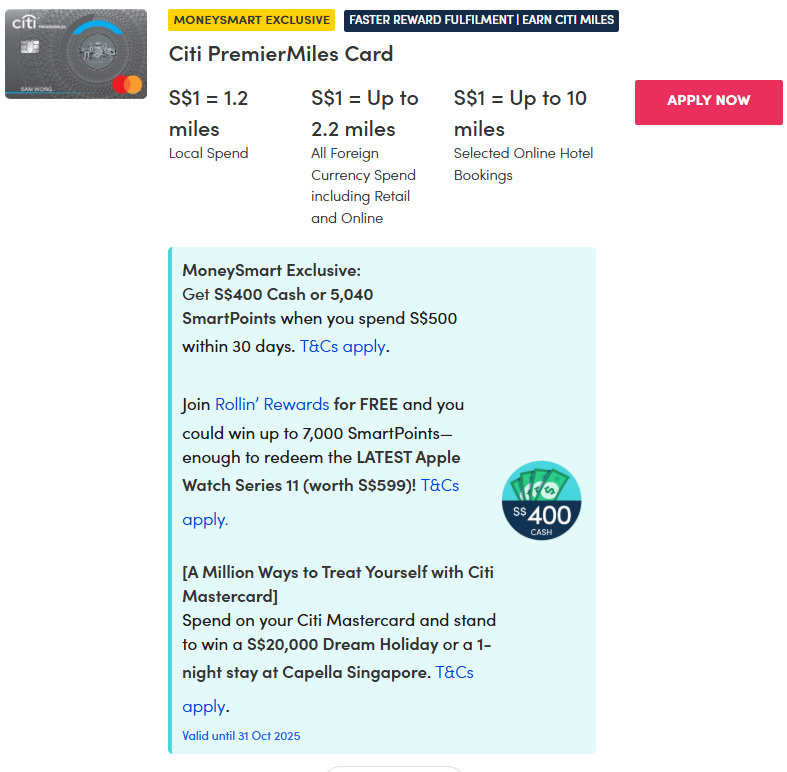Click the 'Valid until 31 Oct 2025' text
Viewport: 787px width, 772px height.
click(x=241, y=736)
